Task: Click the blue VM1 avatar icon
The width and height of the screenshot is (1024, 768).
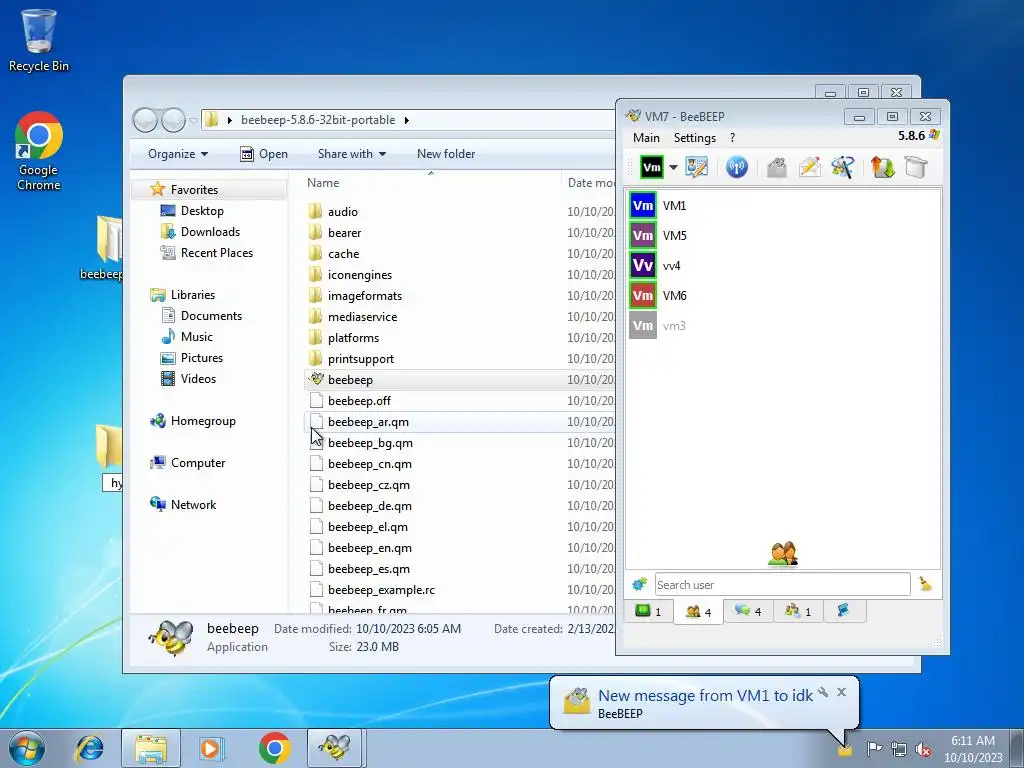Action: pos(643,206)
